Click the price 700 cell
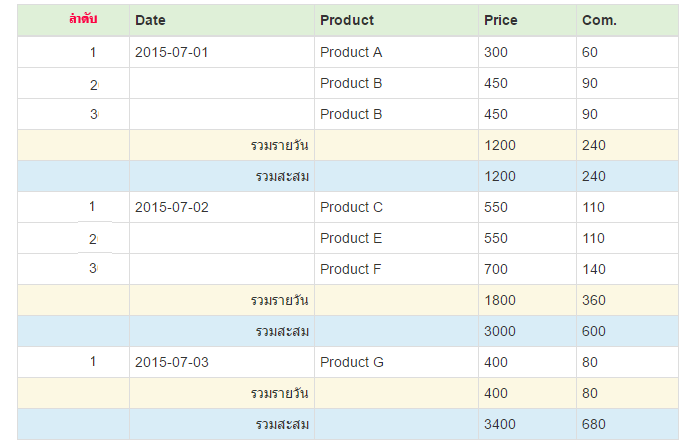 (496, 269)
